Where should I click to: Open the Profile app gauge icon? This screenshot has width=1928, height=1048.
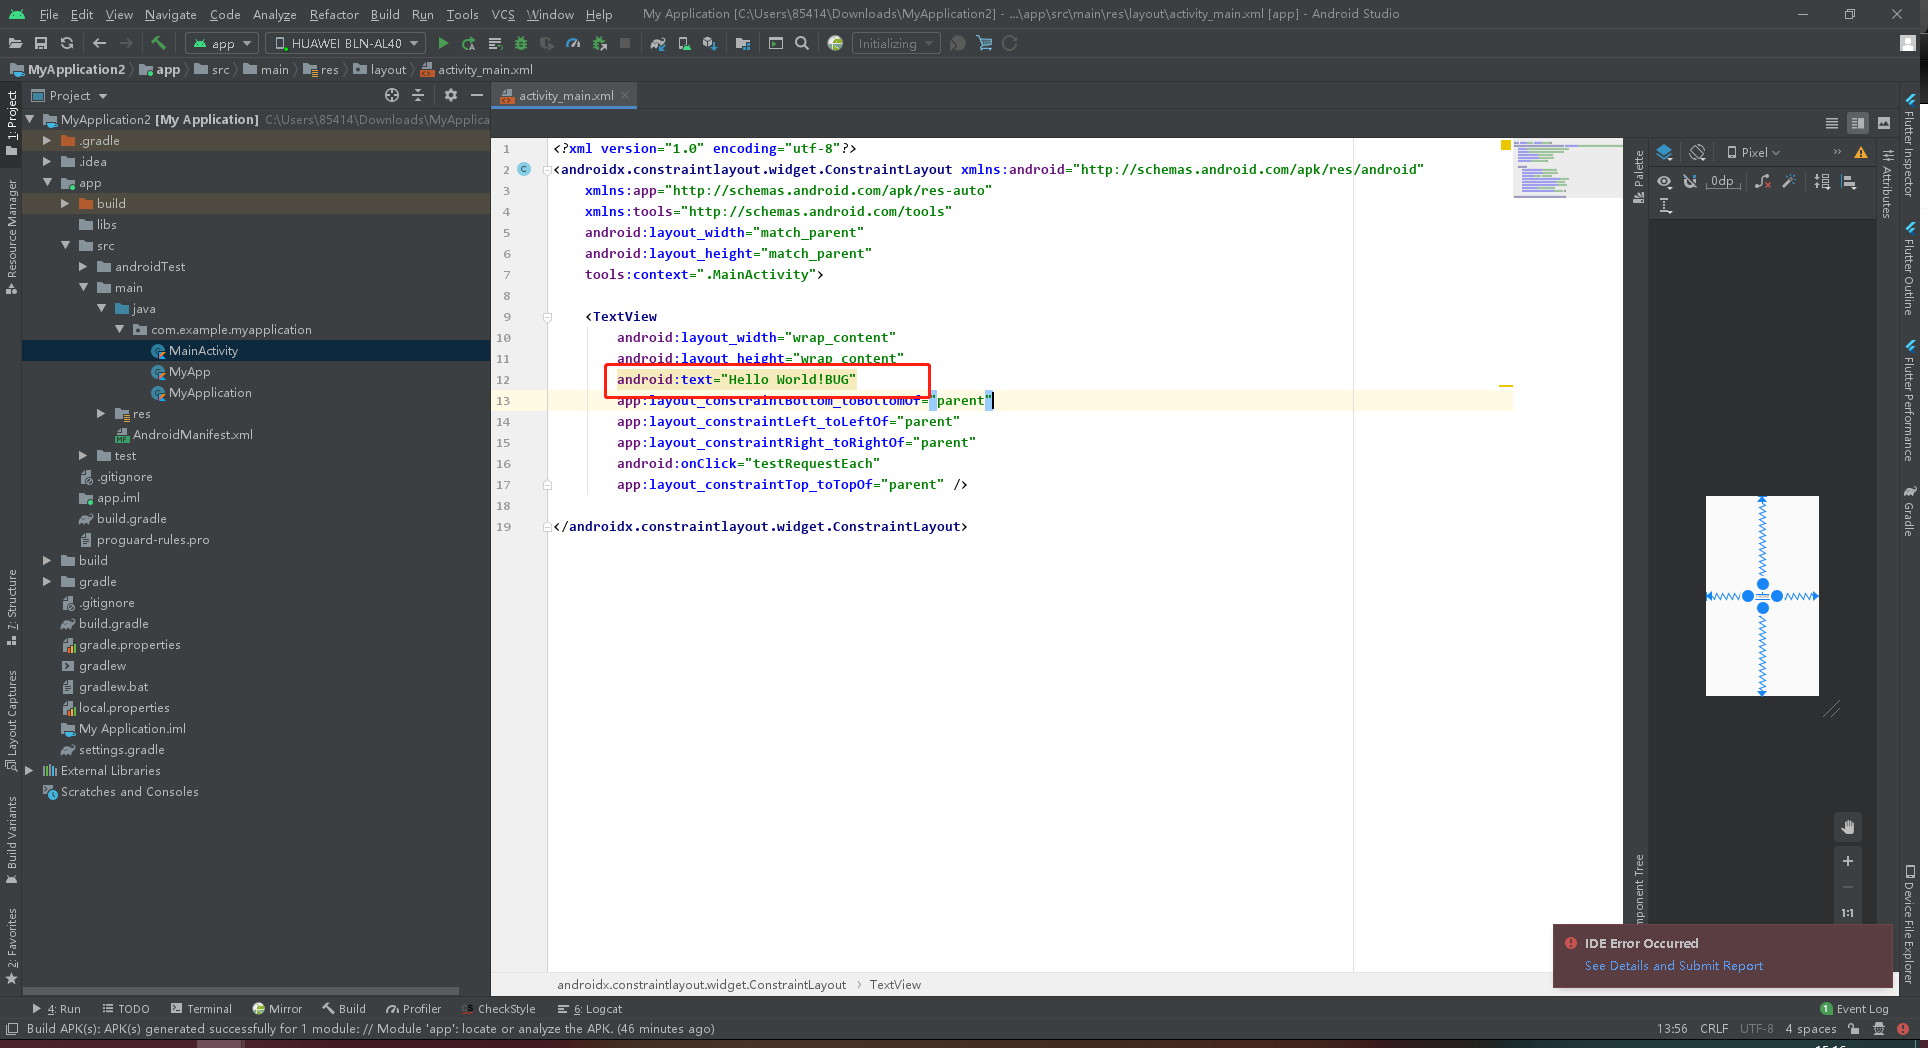[x=573, y=43]
